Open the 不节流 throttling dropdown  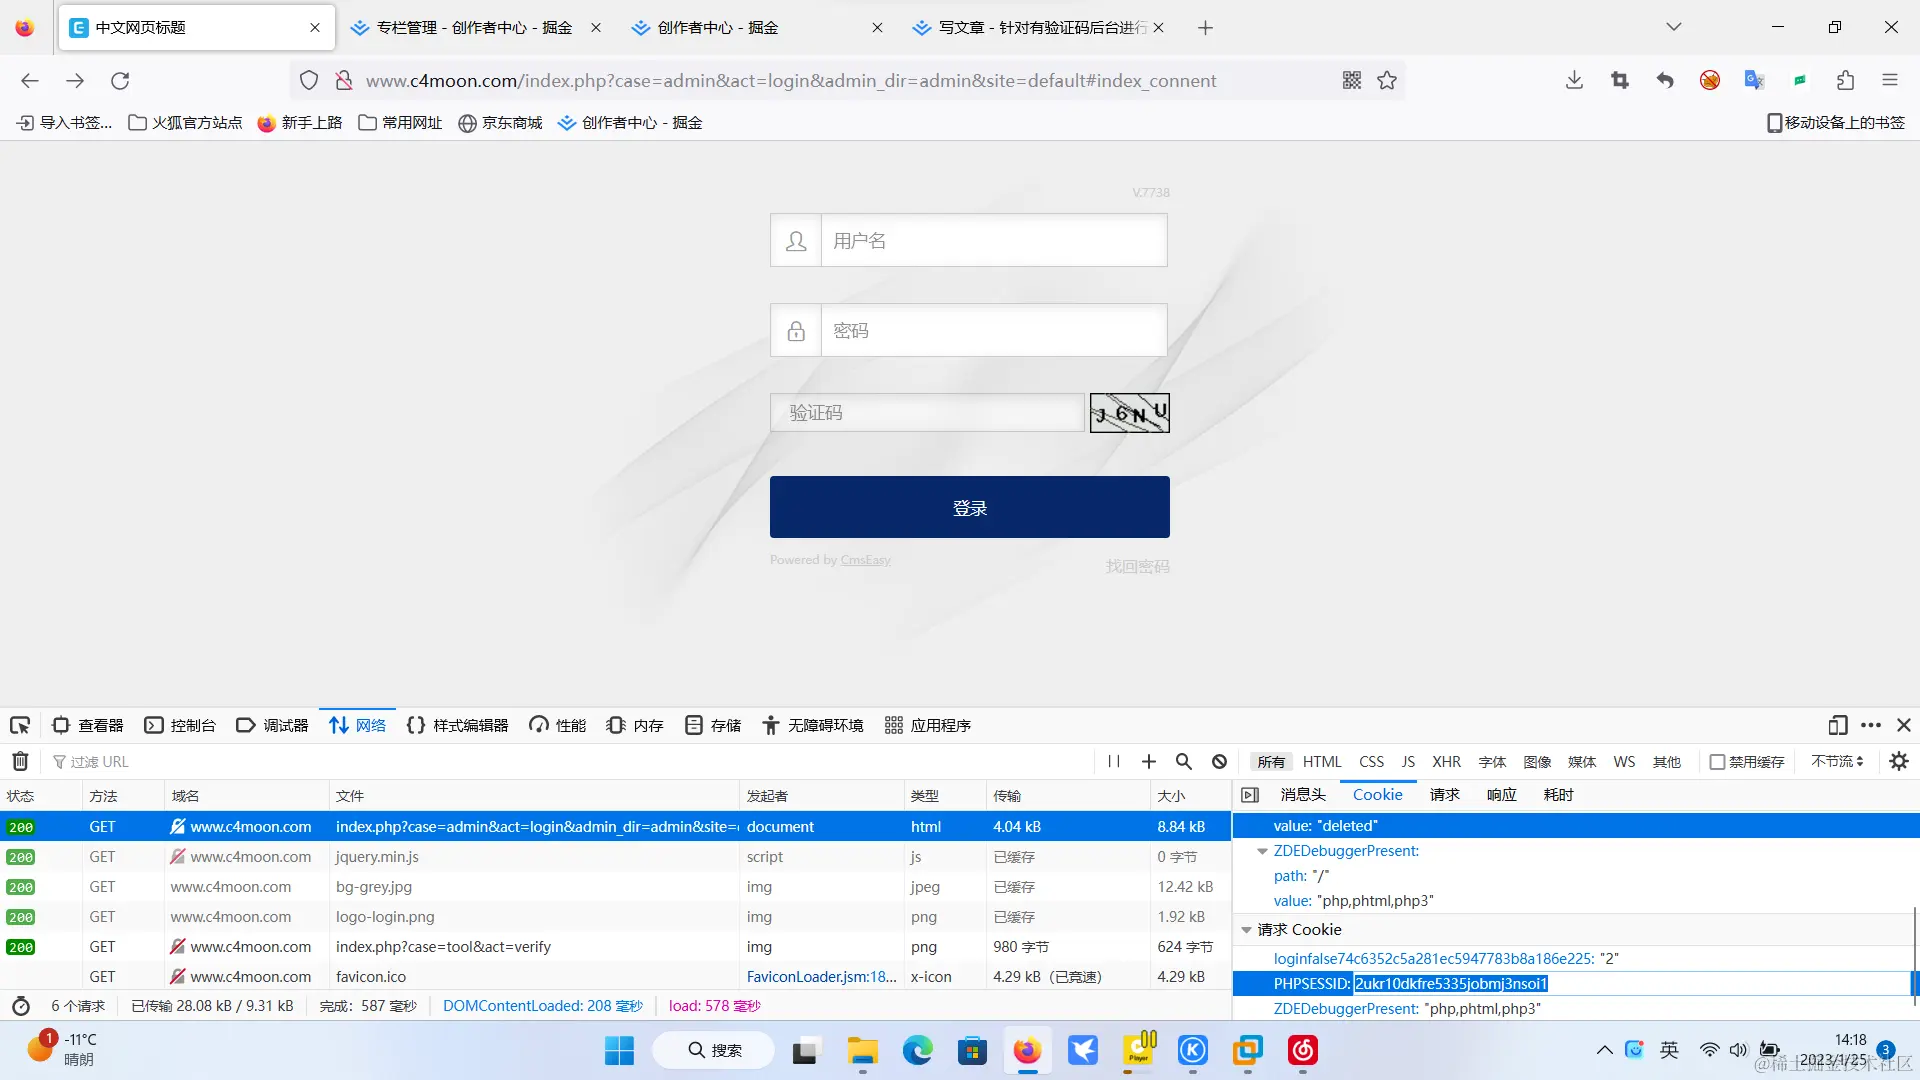pyautogui.click(x=1837, y=761)
